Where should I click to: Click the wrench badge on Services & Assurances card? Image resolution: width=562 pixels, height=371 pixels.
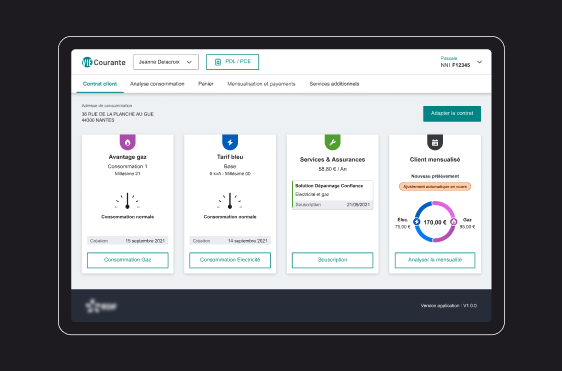(x=333, y=142)
